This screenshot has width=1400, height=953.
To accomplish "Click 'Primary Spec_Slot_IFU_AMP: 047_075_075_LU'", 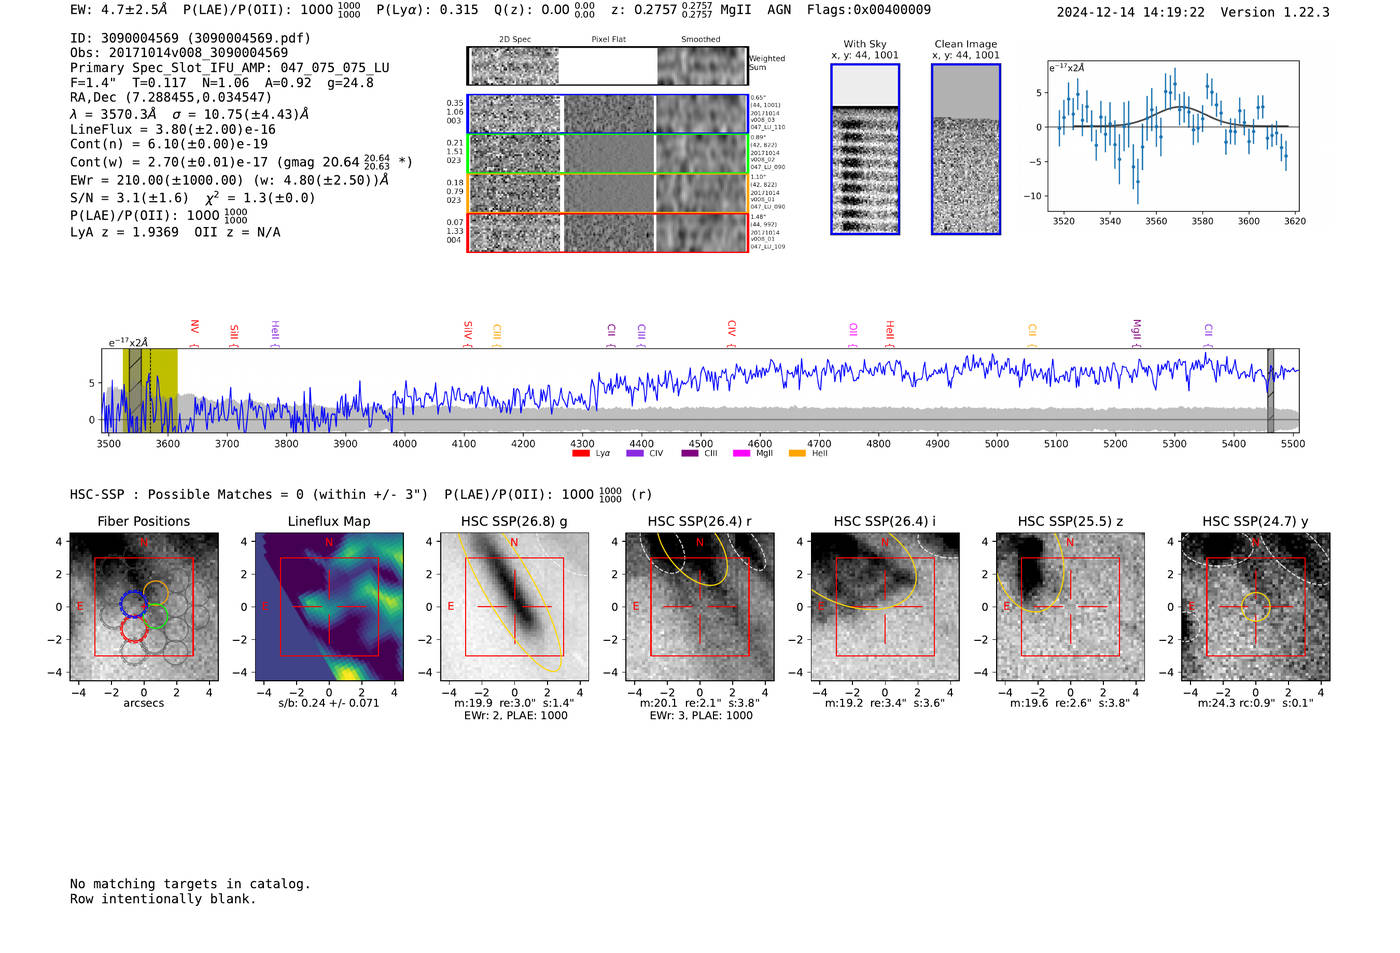I will pos(230,68).
